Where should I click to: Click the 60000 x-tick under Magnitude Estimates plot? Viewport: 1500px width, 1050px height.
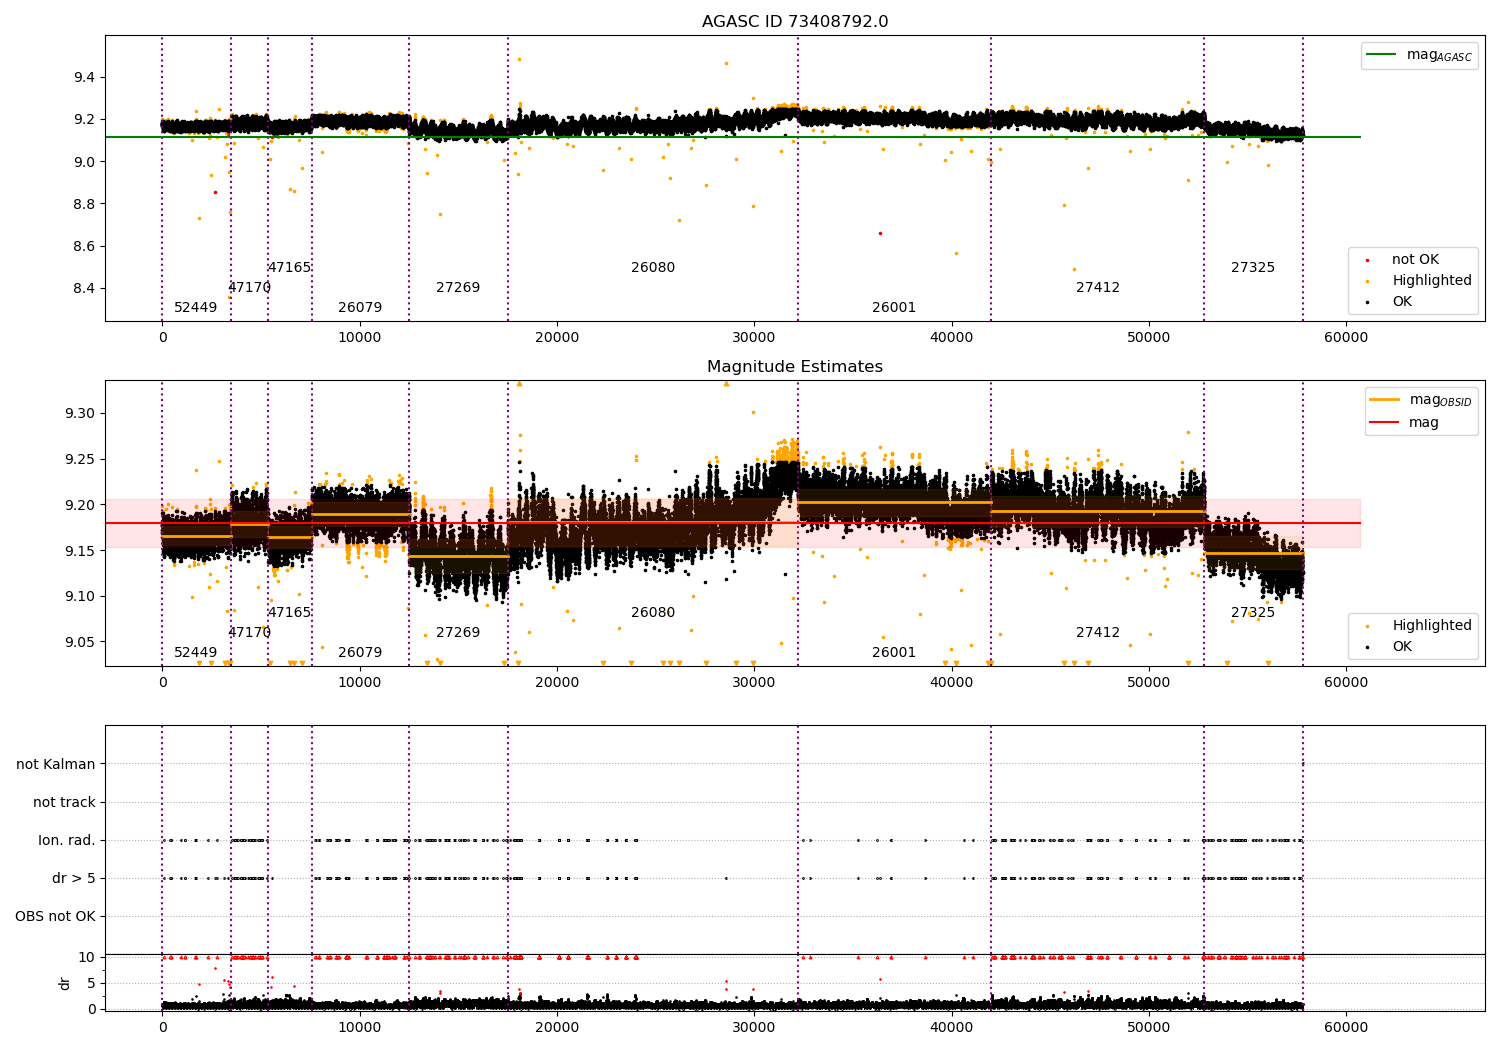1346,683
